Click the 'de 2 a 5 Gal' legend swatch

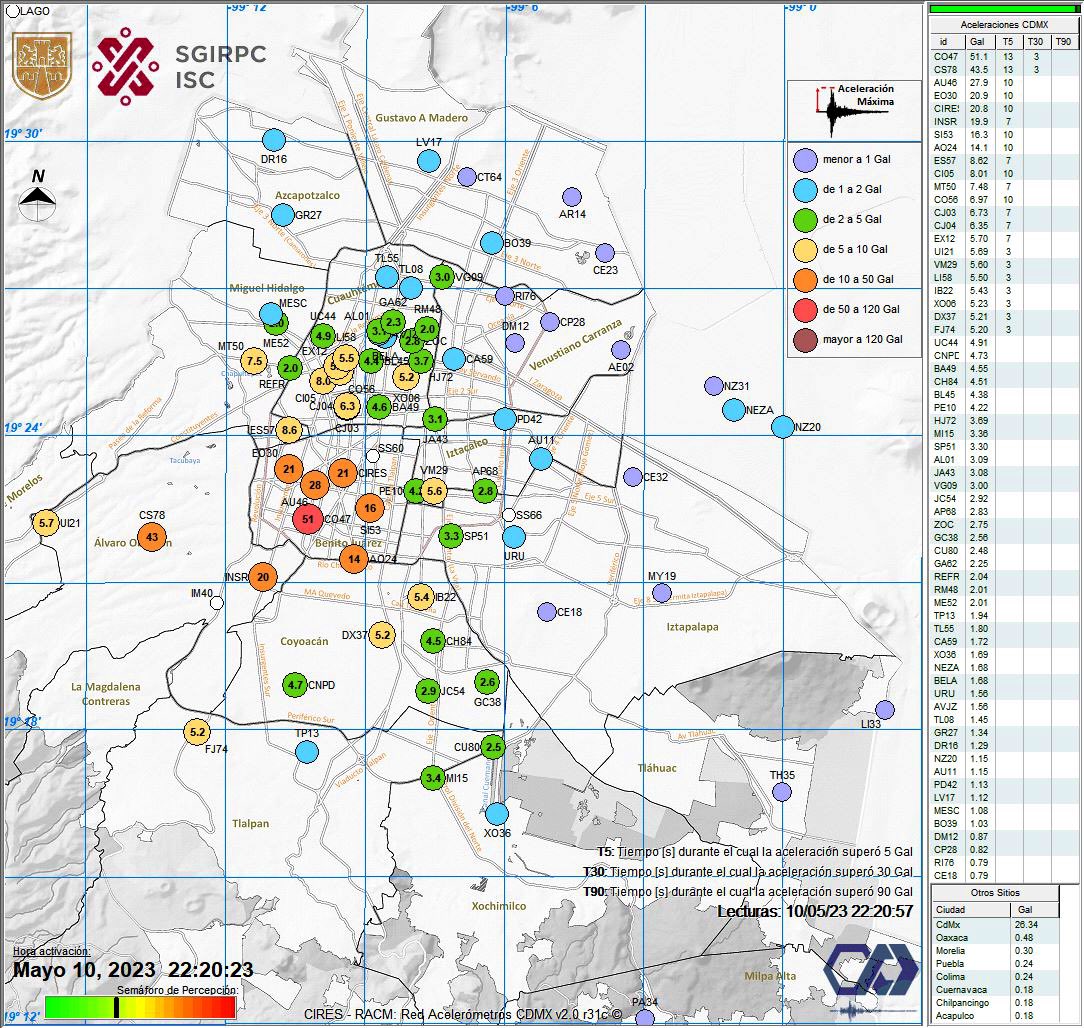pyautogui.click(x=805, y=220)
